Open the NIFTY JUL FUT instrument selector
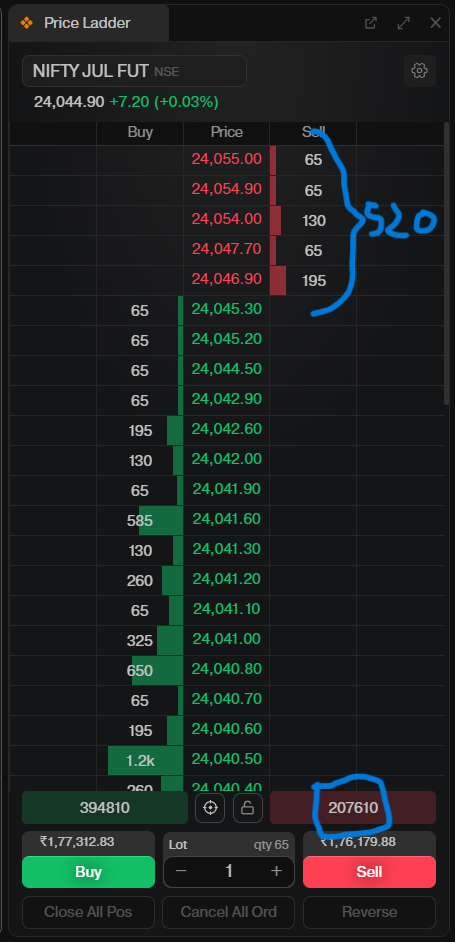 tap(134, 71)
